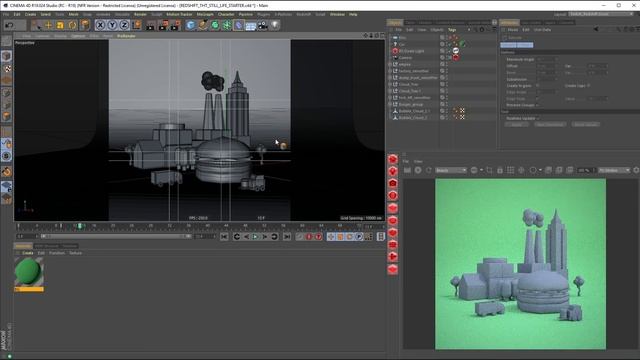The image size is (640, 360).
Task: Click the timeline current-frame marker
Action: tap(80, 226)
